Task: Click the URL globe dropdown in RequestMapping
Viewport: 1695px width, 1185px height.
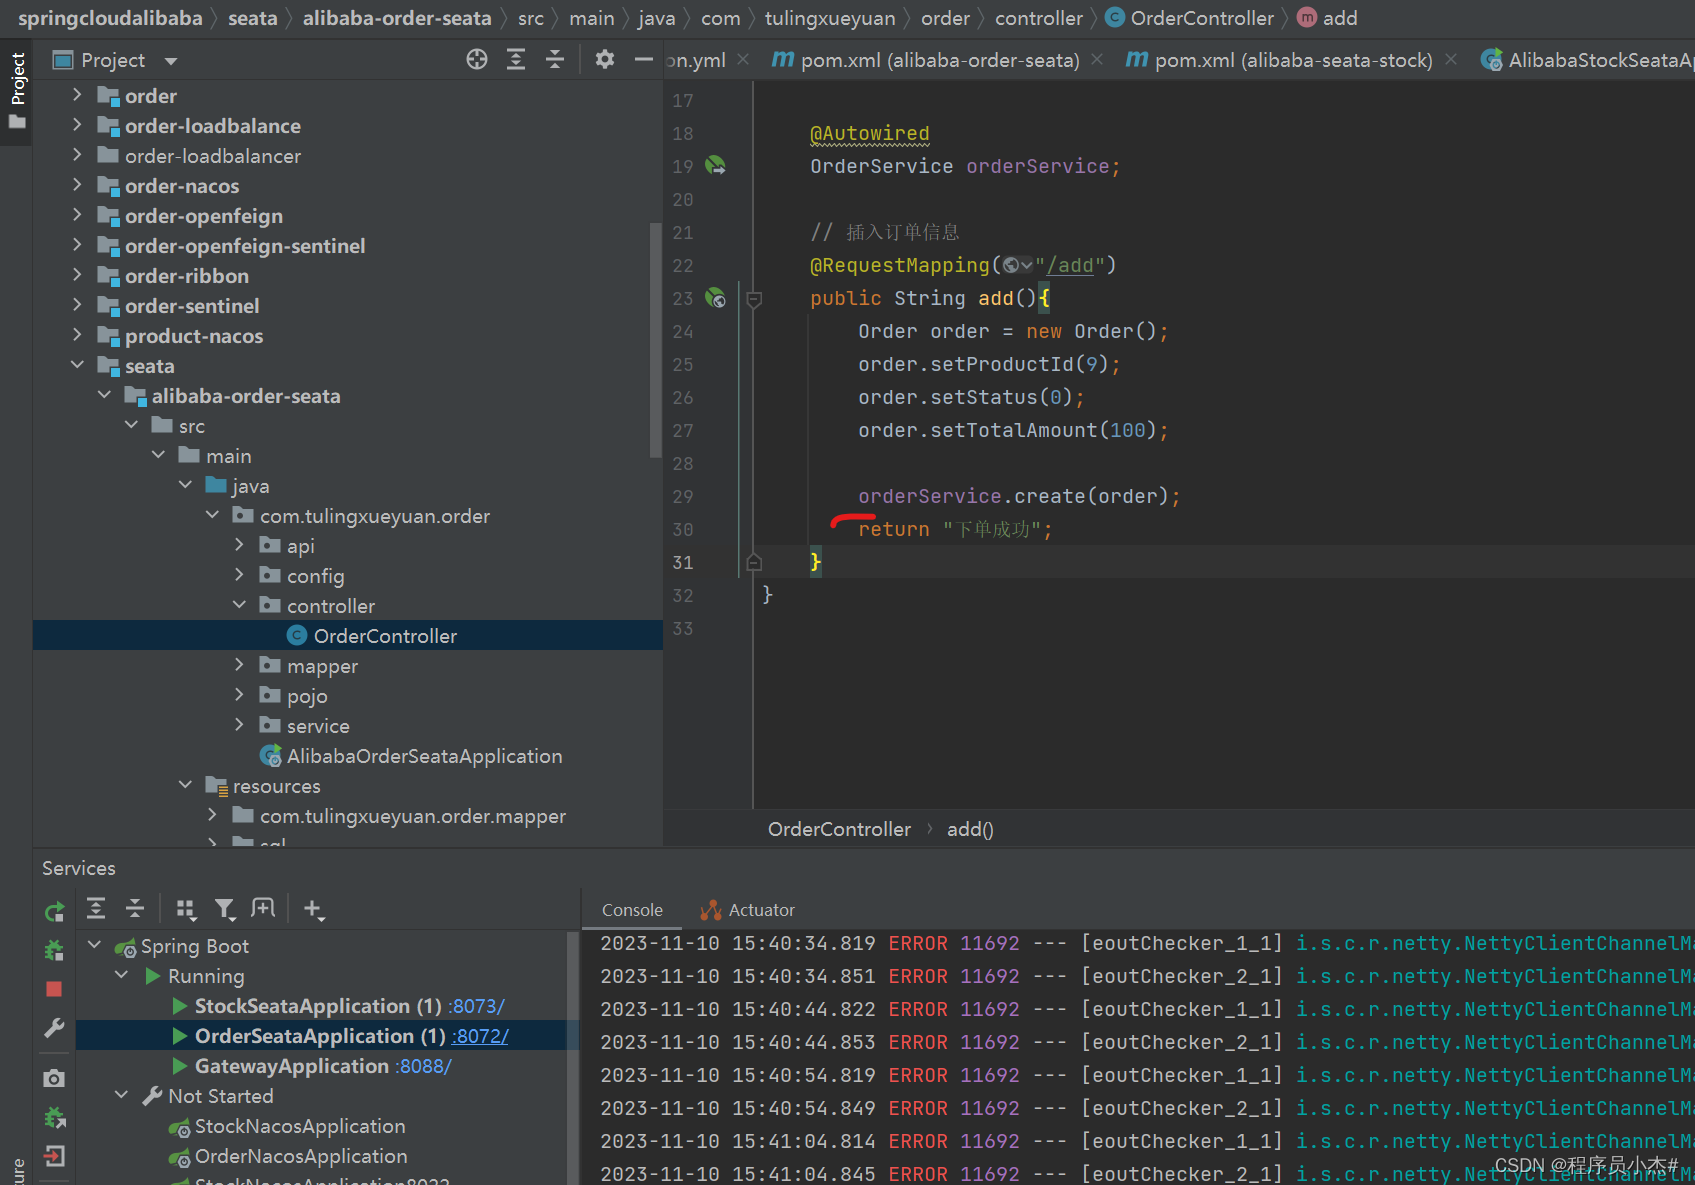Action: coord(1017,265)
